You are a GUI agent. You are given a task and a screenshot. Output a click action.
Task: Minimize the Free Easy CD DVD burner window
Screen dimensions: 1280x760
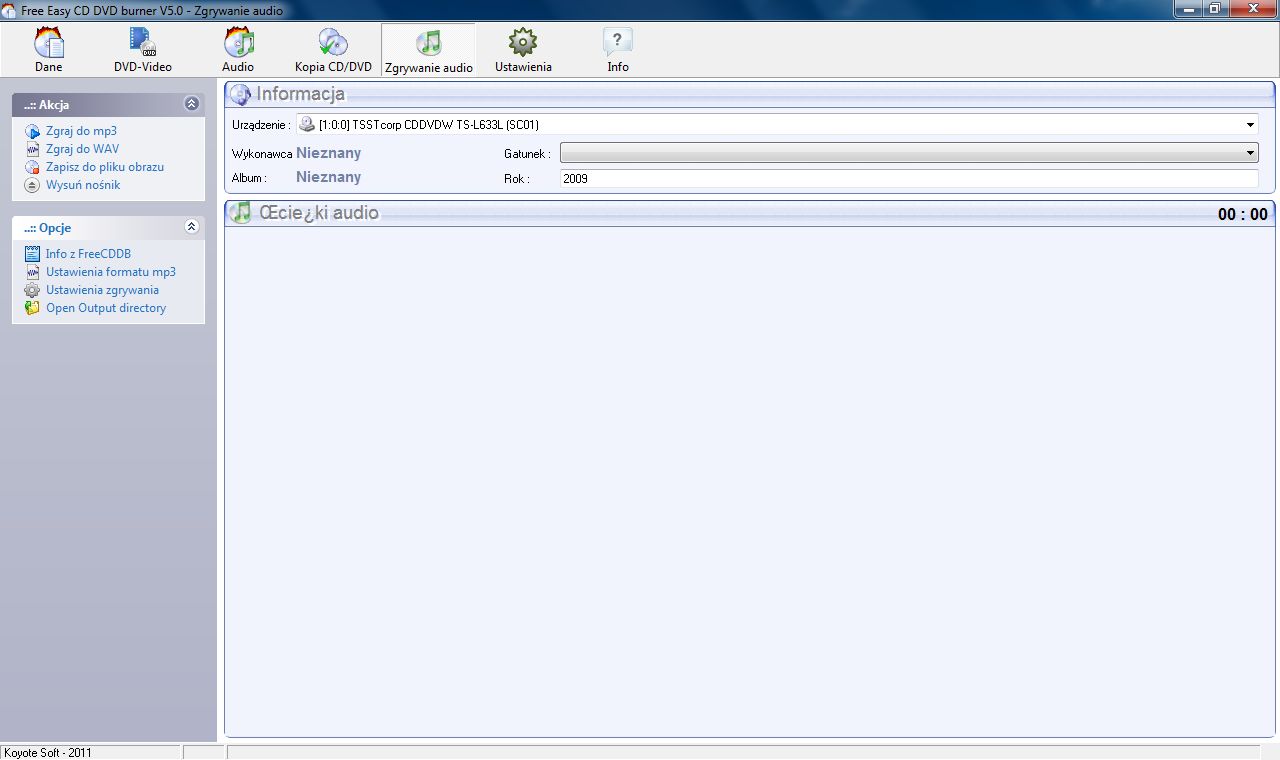pos(1188,8)
